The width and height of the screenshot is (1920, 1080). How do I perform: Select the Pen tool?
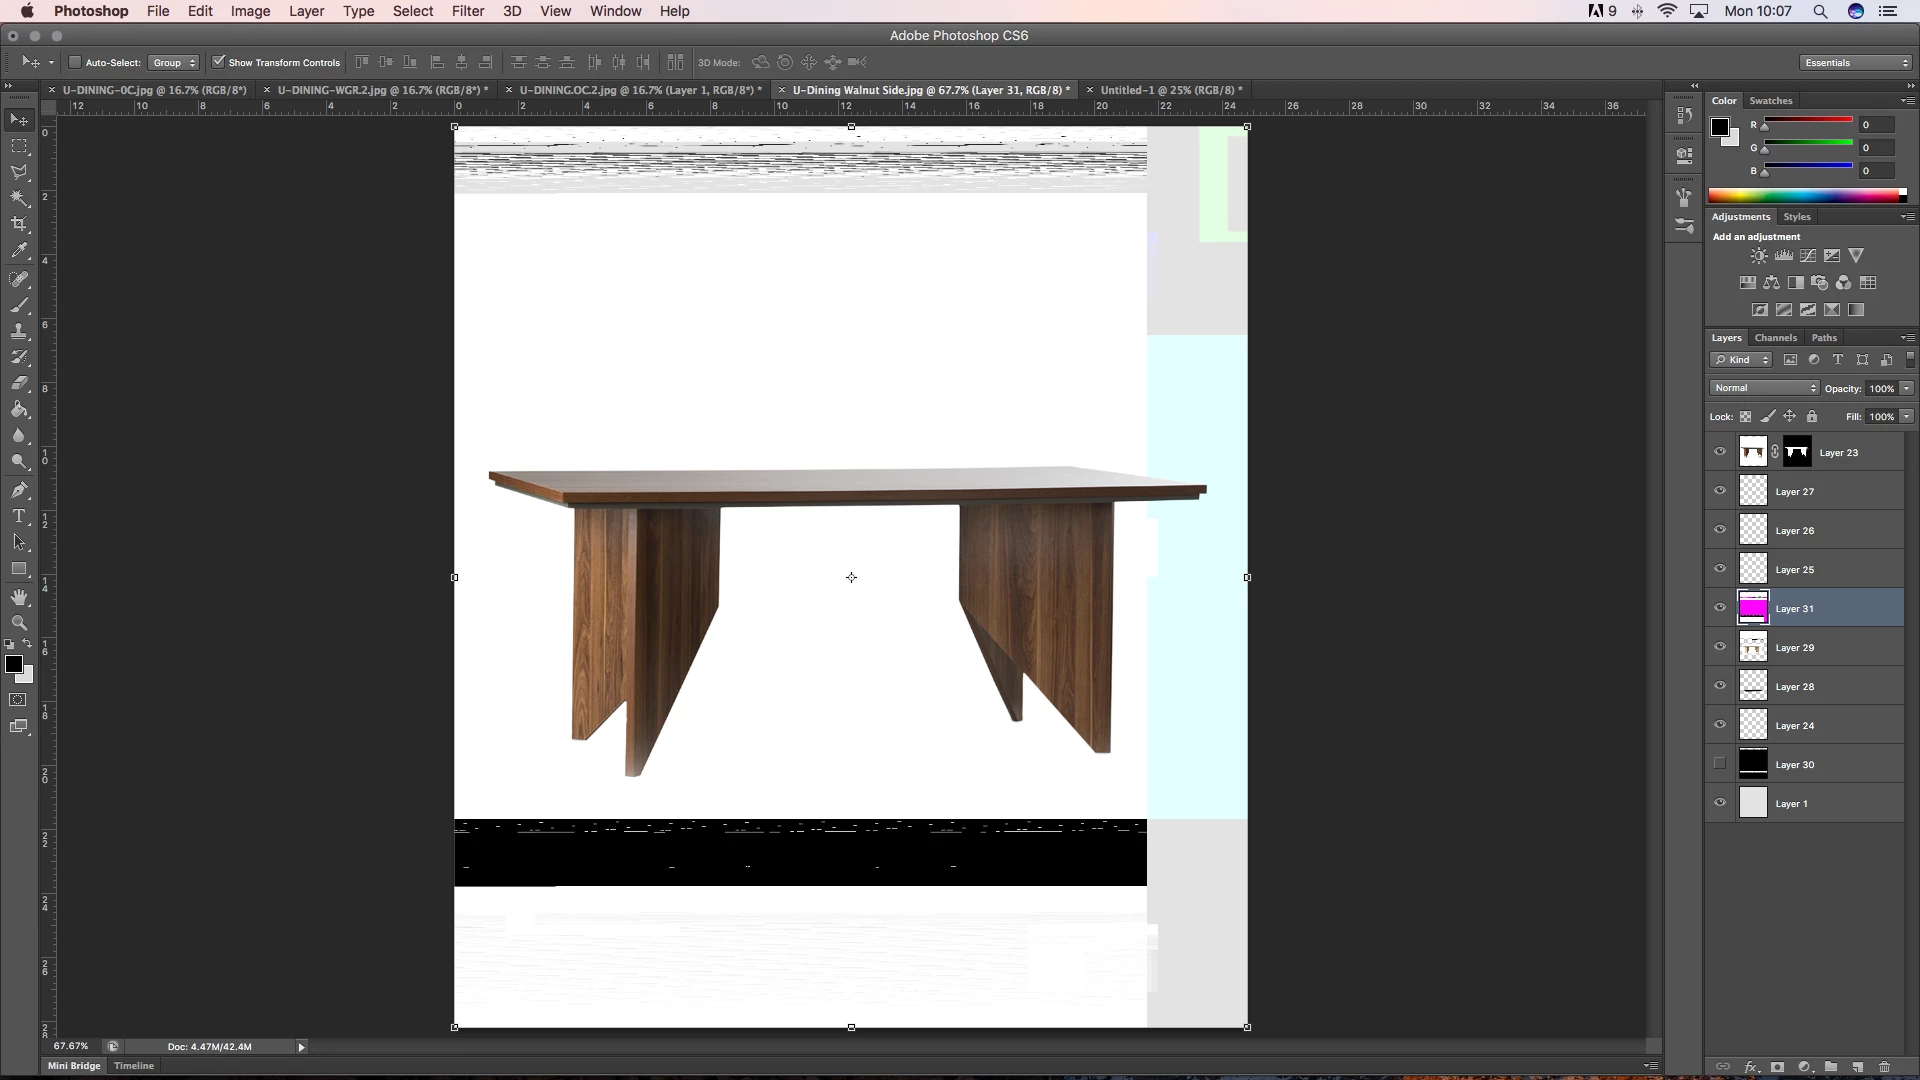(x=19, y=490)
